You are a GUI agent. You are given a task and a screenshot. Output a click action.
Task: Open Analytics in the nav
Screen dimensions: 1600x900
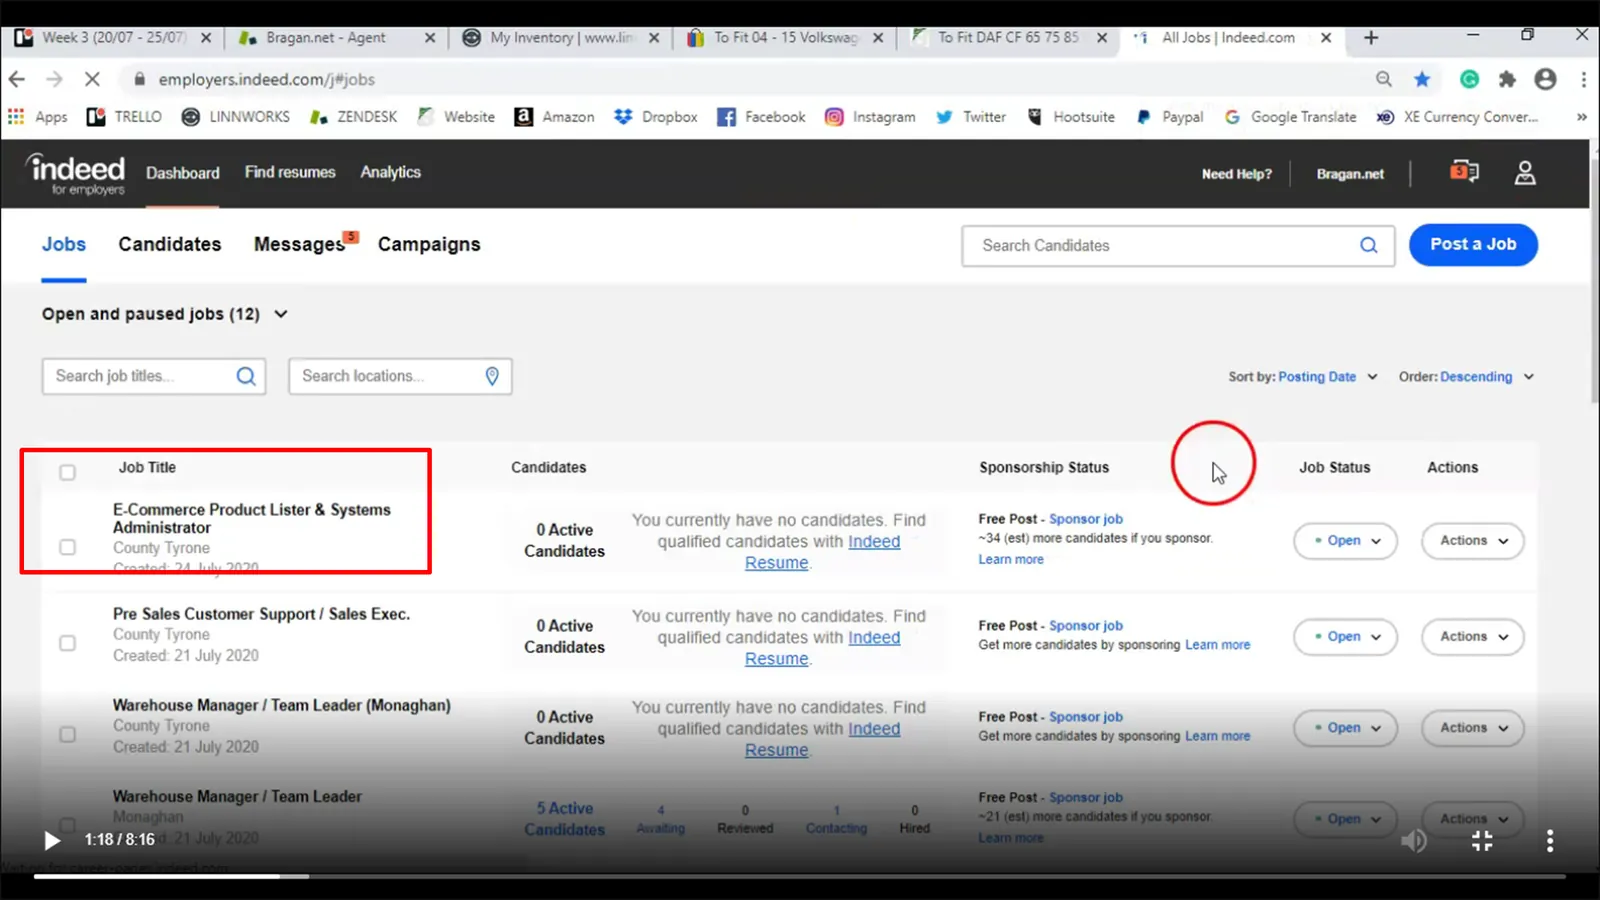391,172
